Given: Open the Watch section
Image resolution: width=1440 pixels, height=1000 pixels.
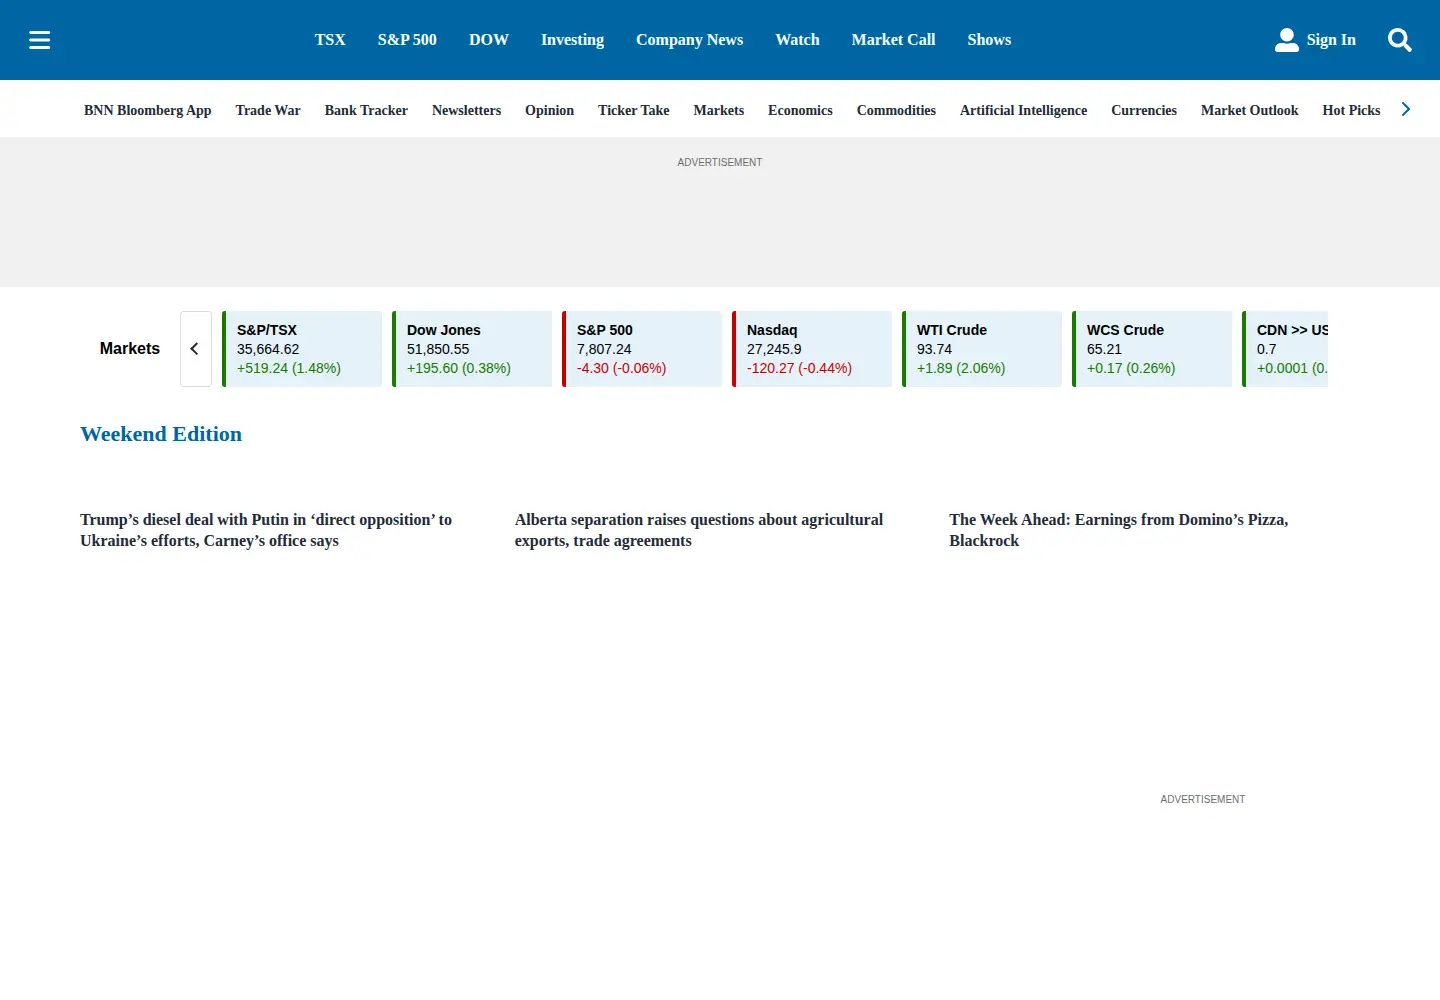Looking at the screenshot, I should pos(797,40).
